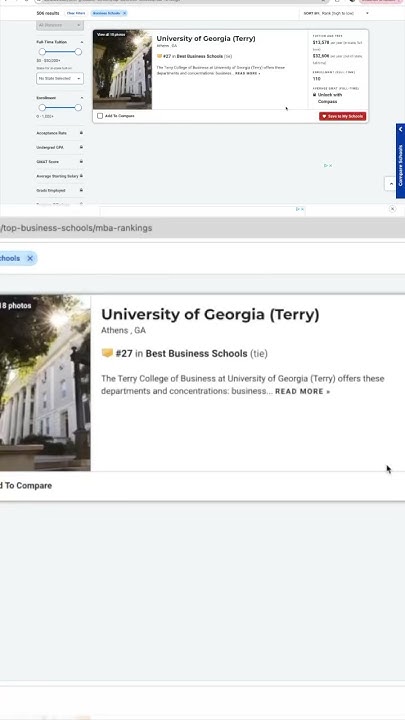Screen dimensions: 405x720
Task: Click the $13,578 in-state tuition value
Action: (321, 42)
